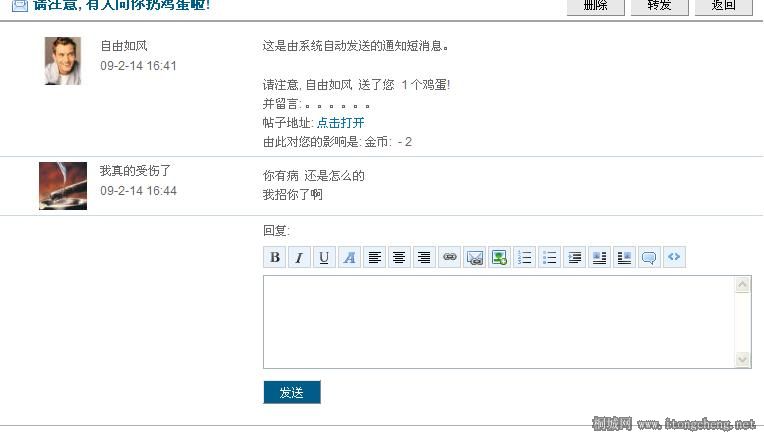Open the font style icon
The image size is (764, 439).
349,258
